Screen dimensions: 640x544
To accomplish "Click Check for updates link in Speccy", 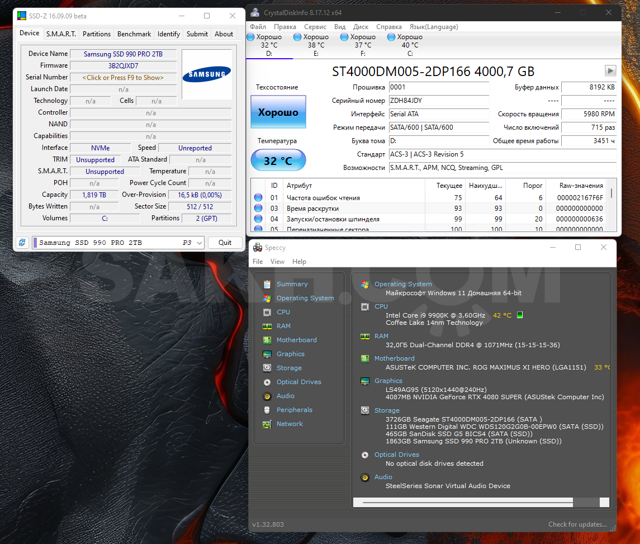I will (x=577, y=524).
